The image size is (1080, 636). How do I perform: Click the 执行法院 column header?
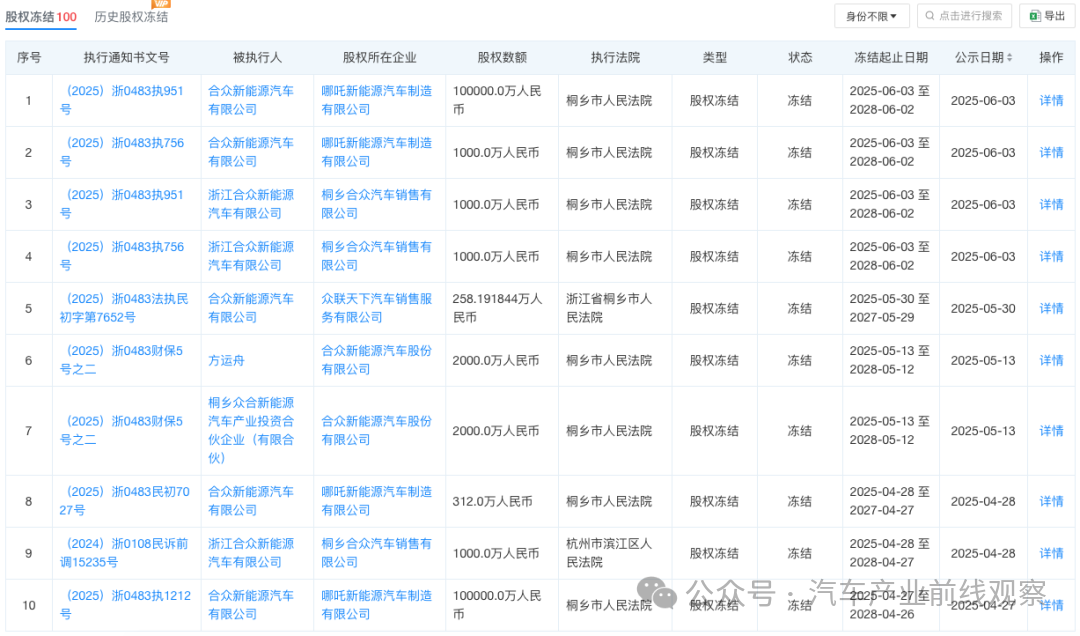(615, 58)
